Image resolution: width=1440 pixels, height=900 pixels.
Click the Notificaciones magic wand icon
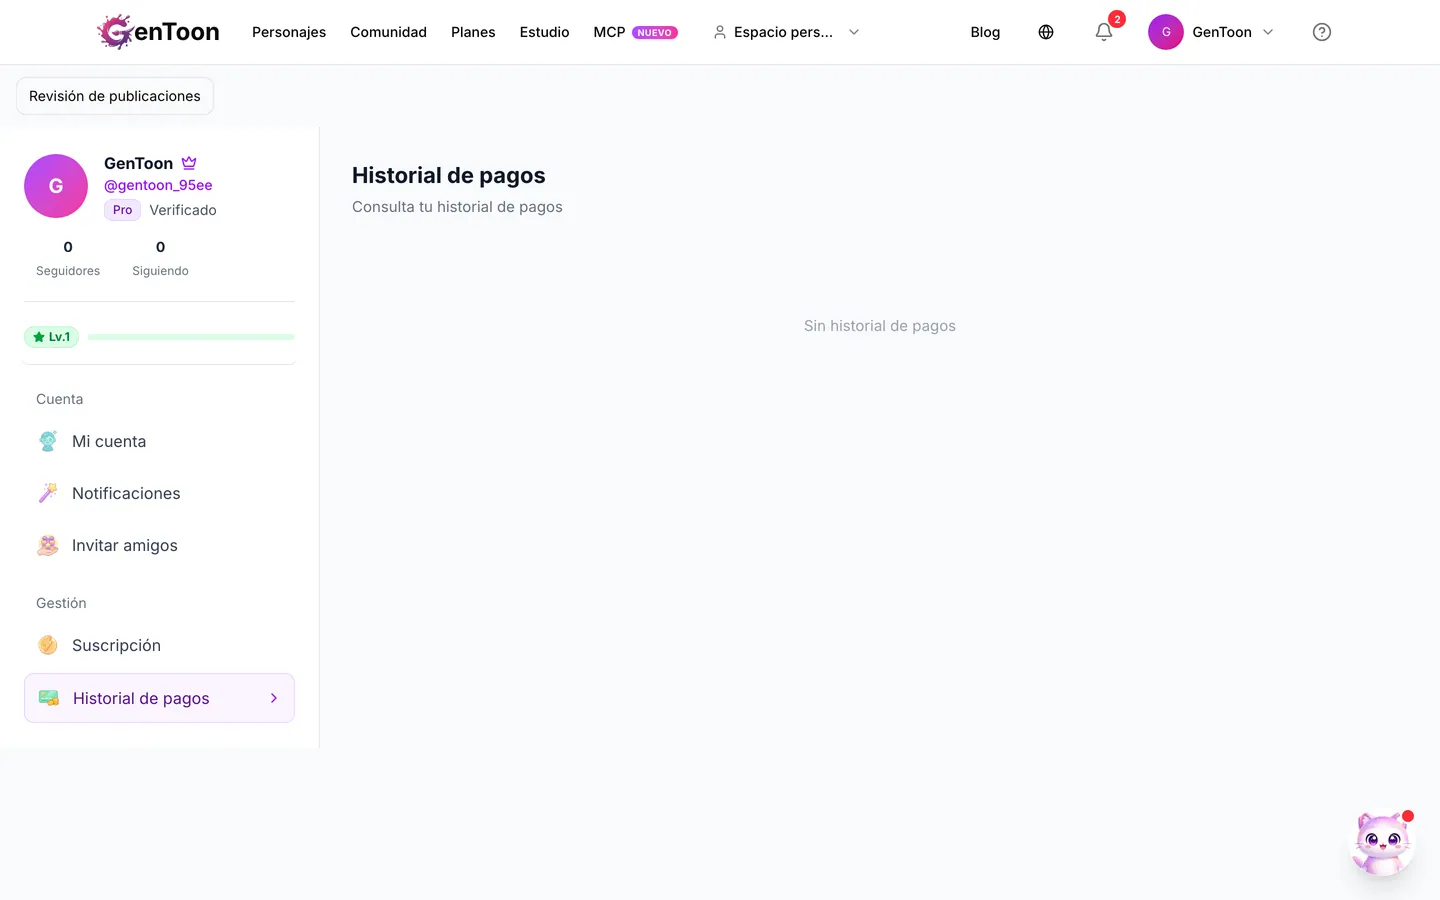click(48, 493)
